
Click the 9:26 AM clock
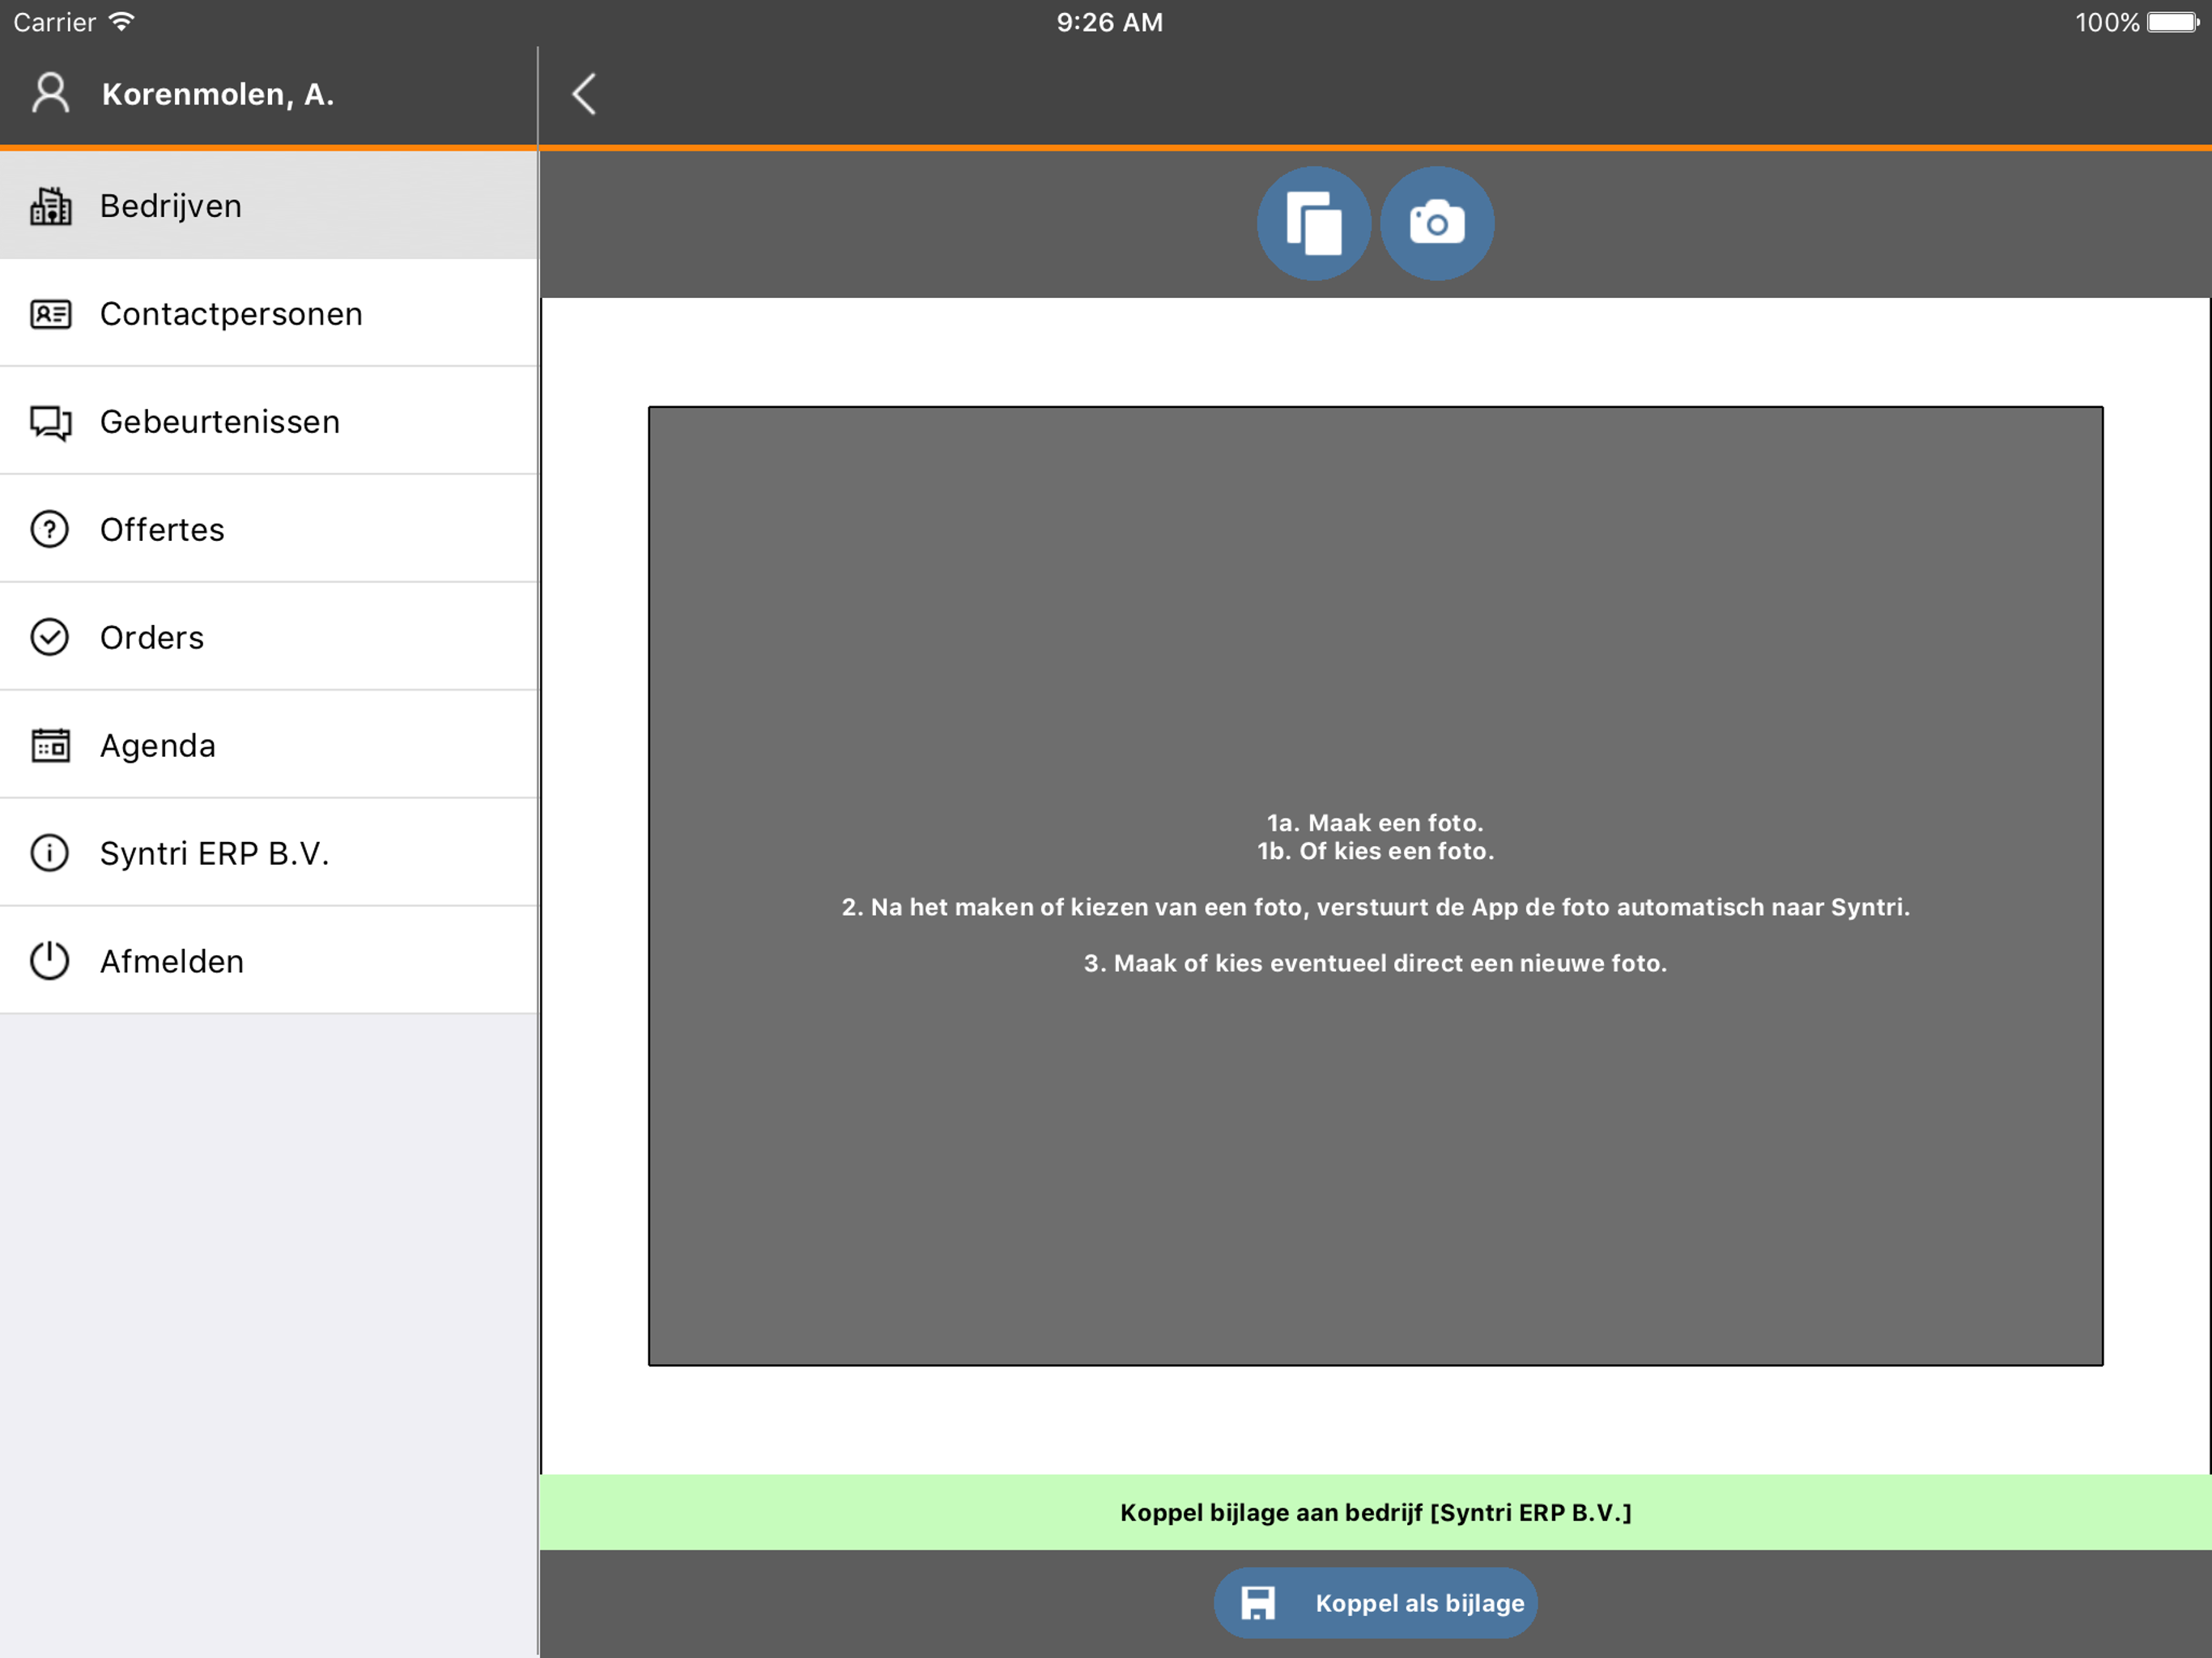coord(1109,22)
